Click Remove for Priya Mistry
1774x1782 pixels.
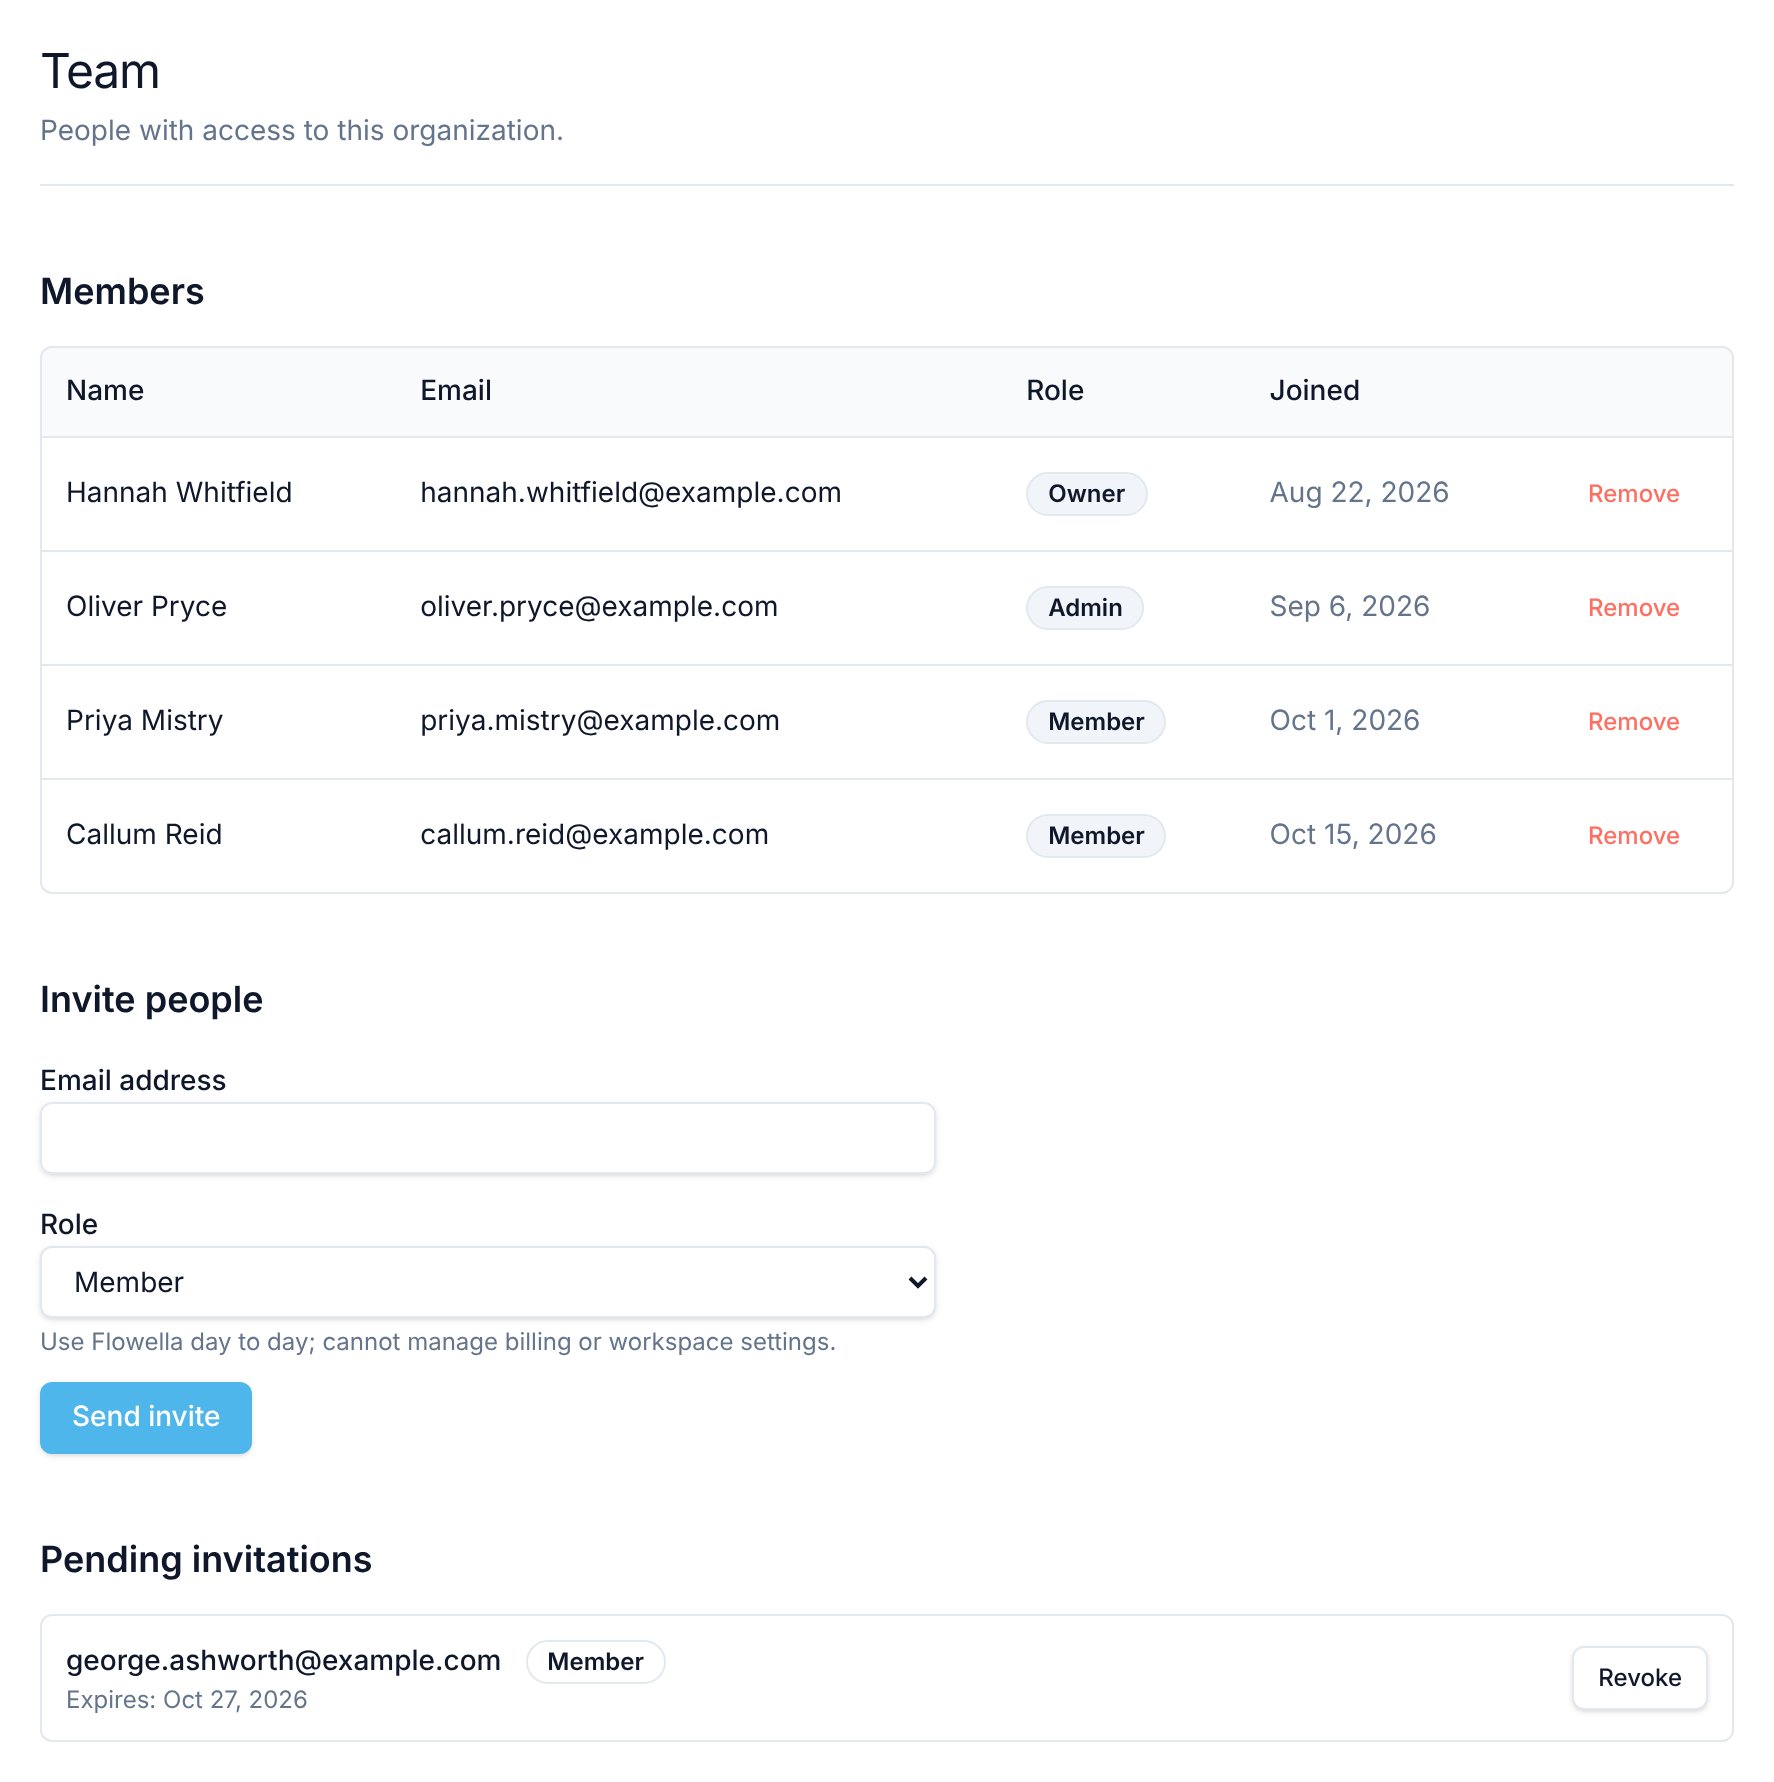[1633, 722]
